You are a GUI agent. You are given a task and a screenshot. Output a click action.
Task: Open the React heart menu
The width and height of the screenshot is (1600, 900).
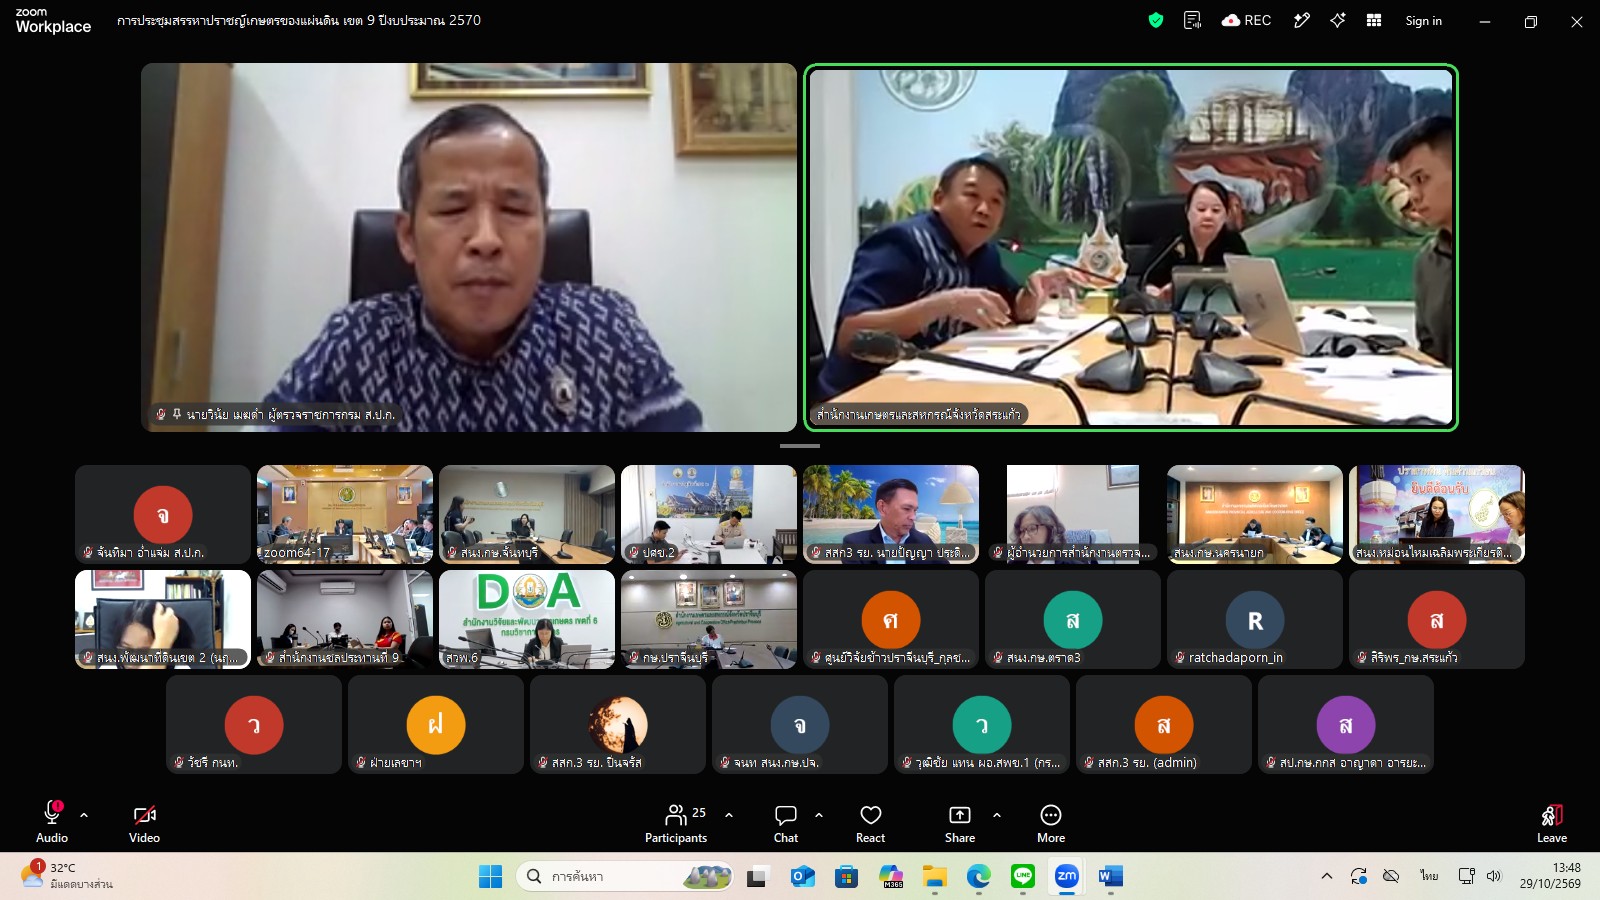click(x=870, y=823)
